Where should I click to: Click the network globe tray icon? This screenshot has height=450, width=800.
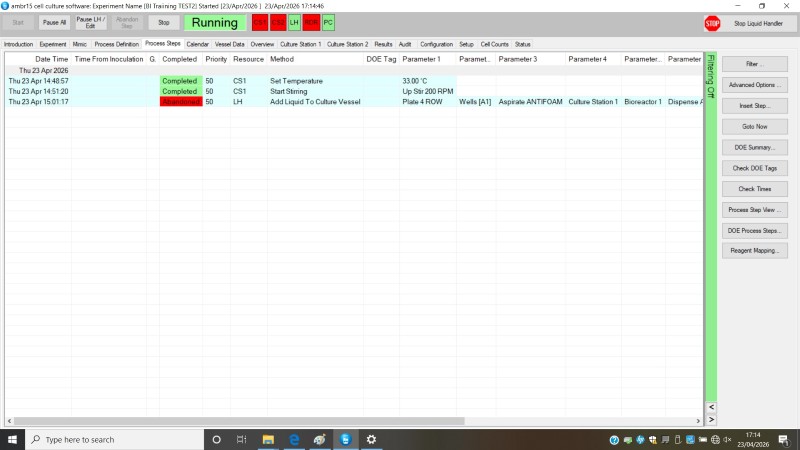[x=715, y=440]
